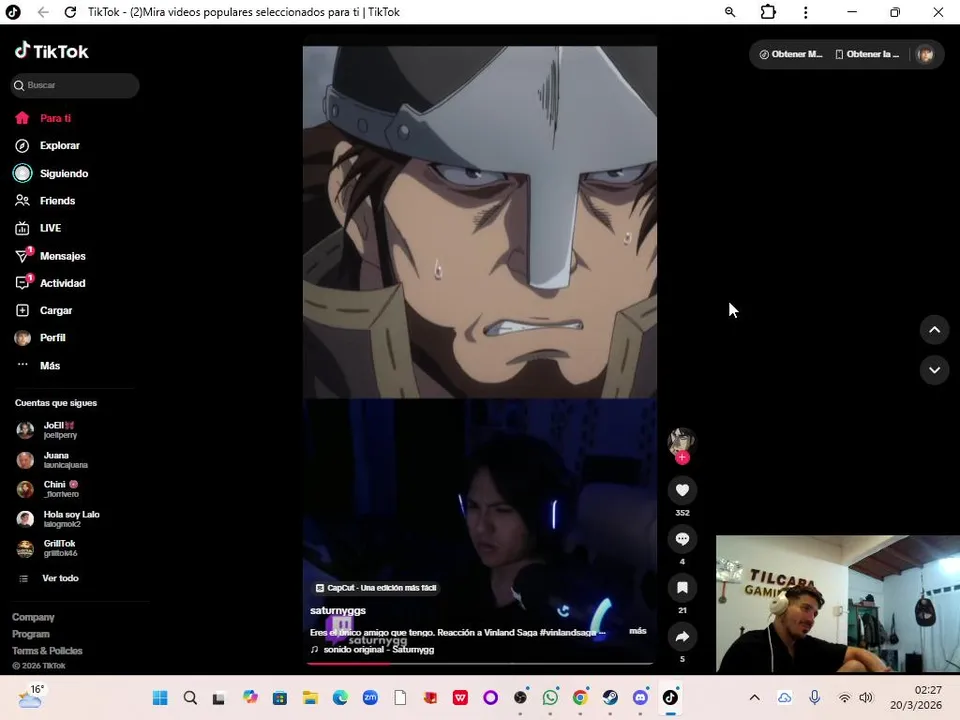Open the extensions puzzle icon
The width and height of the screenshot is (960, 720).
[x=768, y=12]
